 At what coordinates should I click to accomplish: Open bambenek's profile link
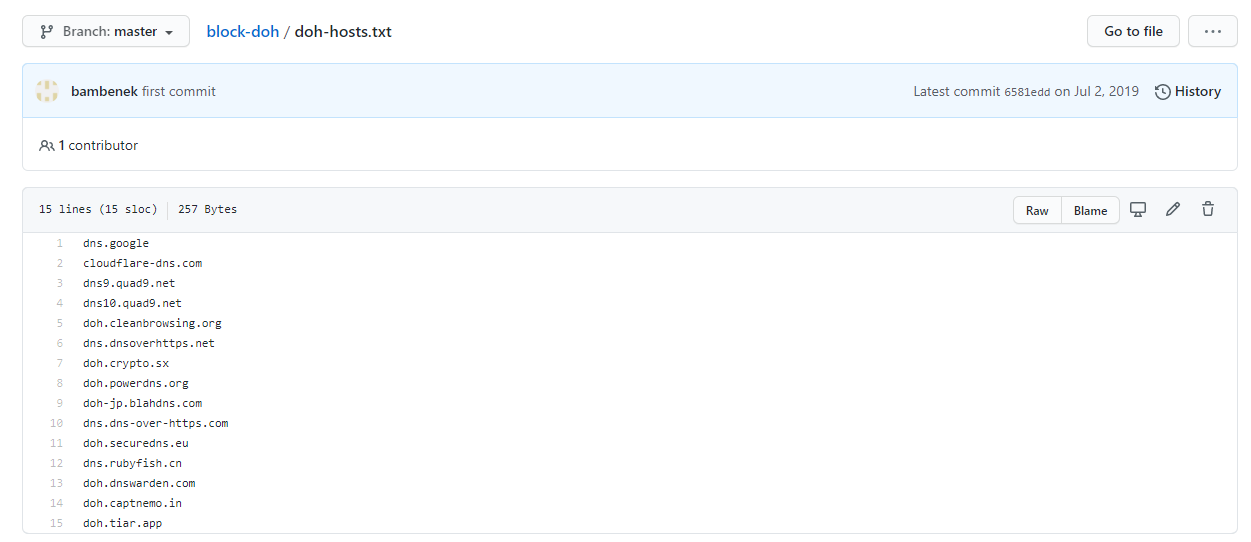[104, 91]
